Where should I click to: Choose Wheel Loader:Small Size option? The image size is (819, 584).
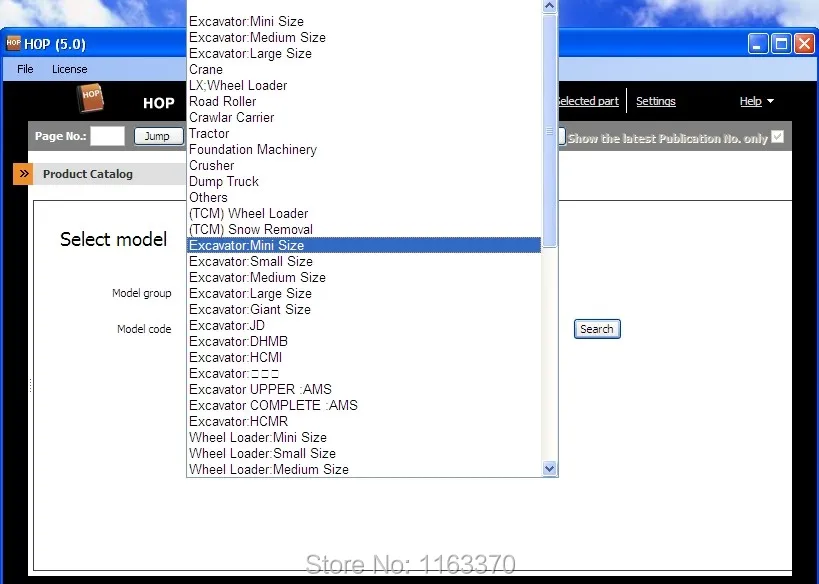tap(364, 453)
